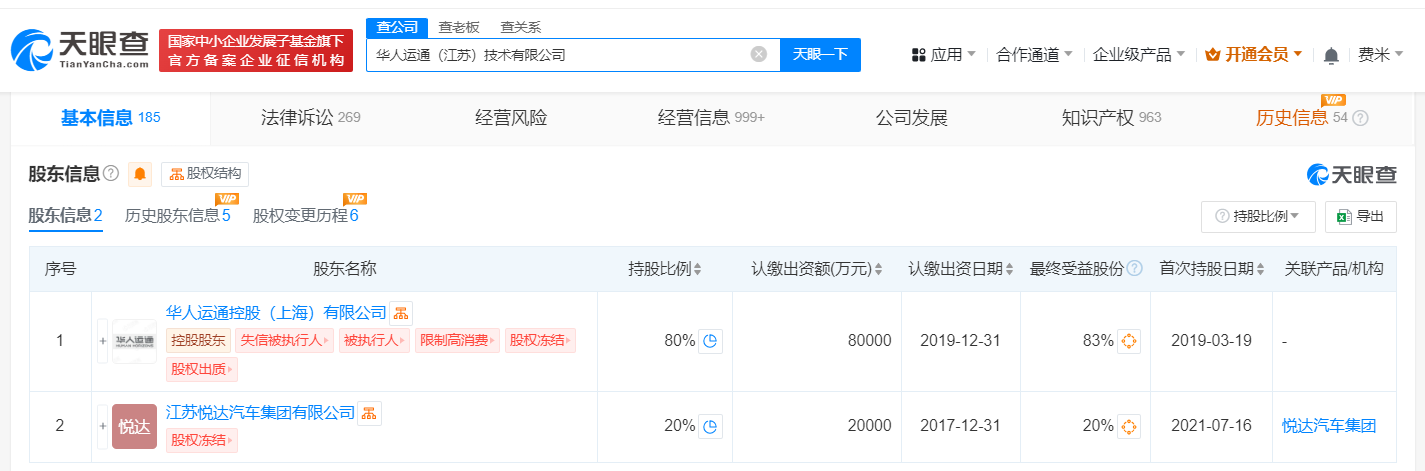
Task: Click the 应用 apps grid menu
Action: point(944,55)
